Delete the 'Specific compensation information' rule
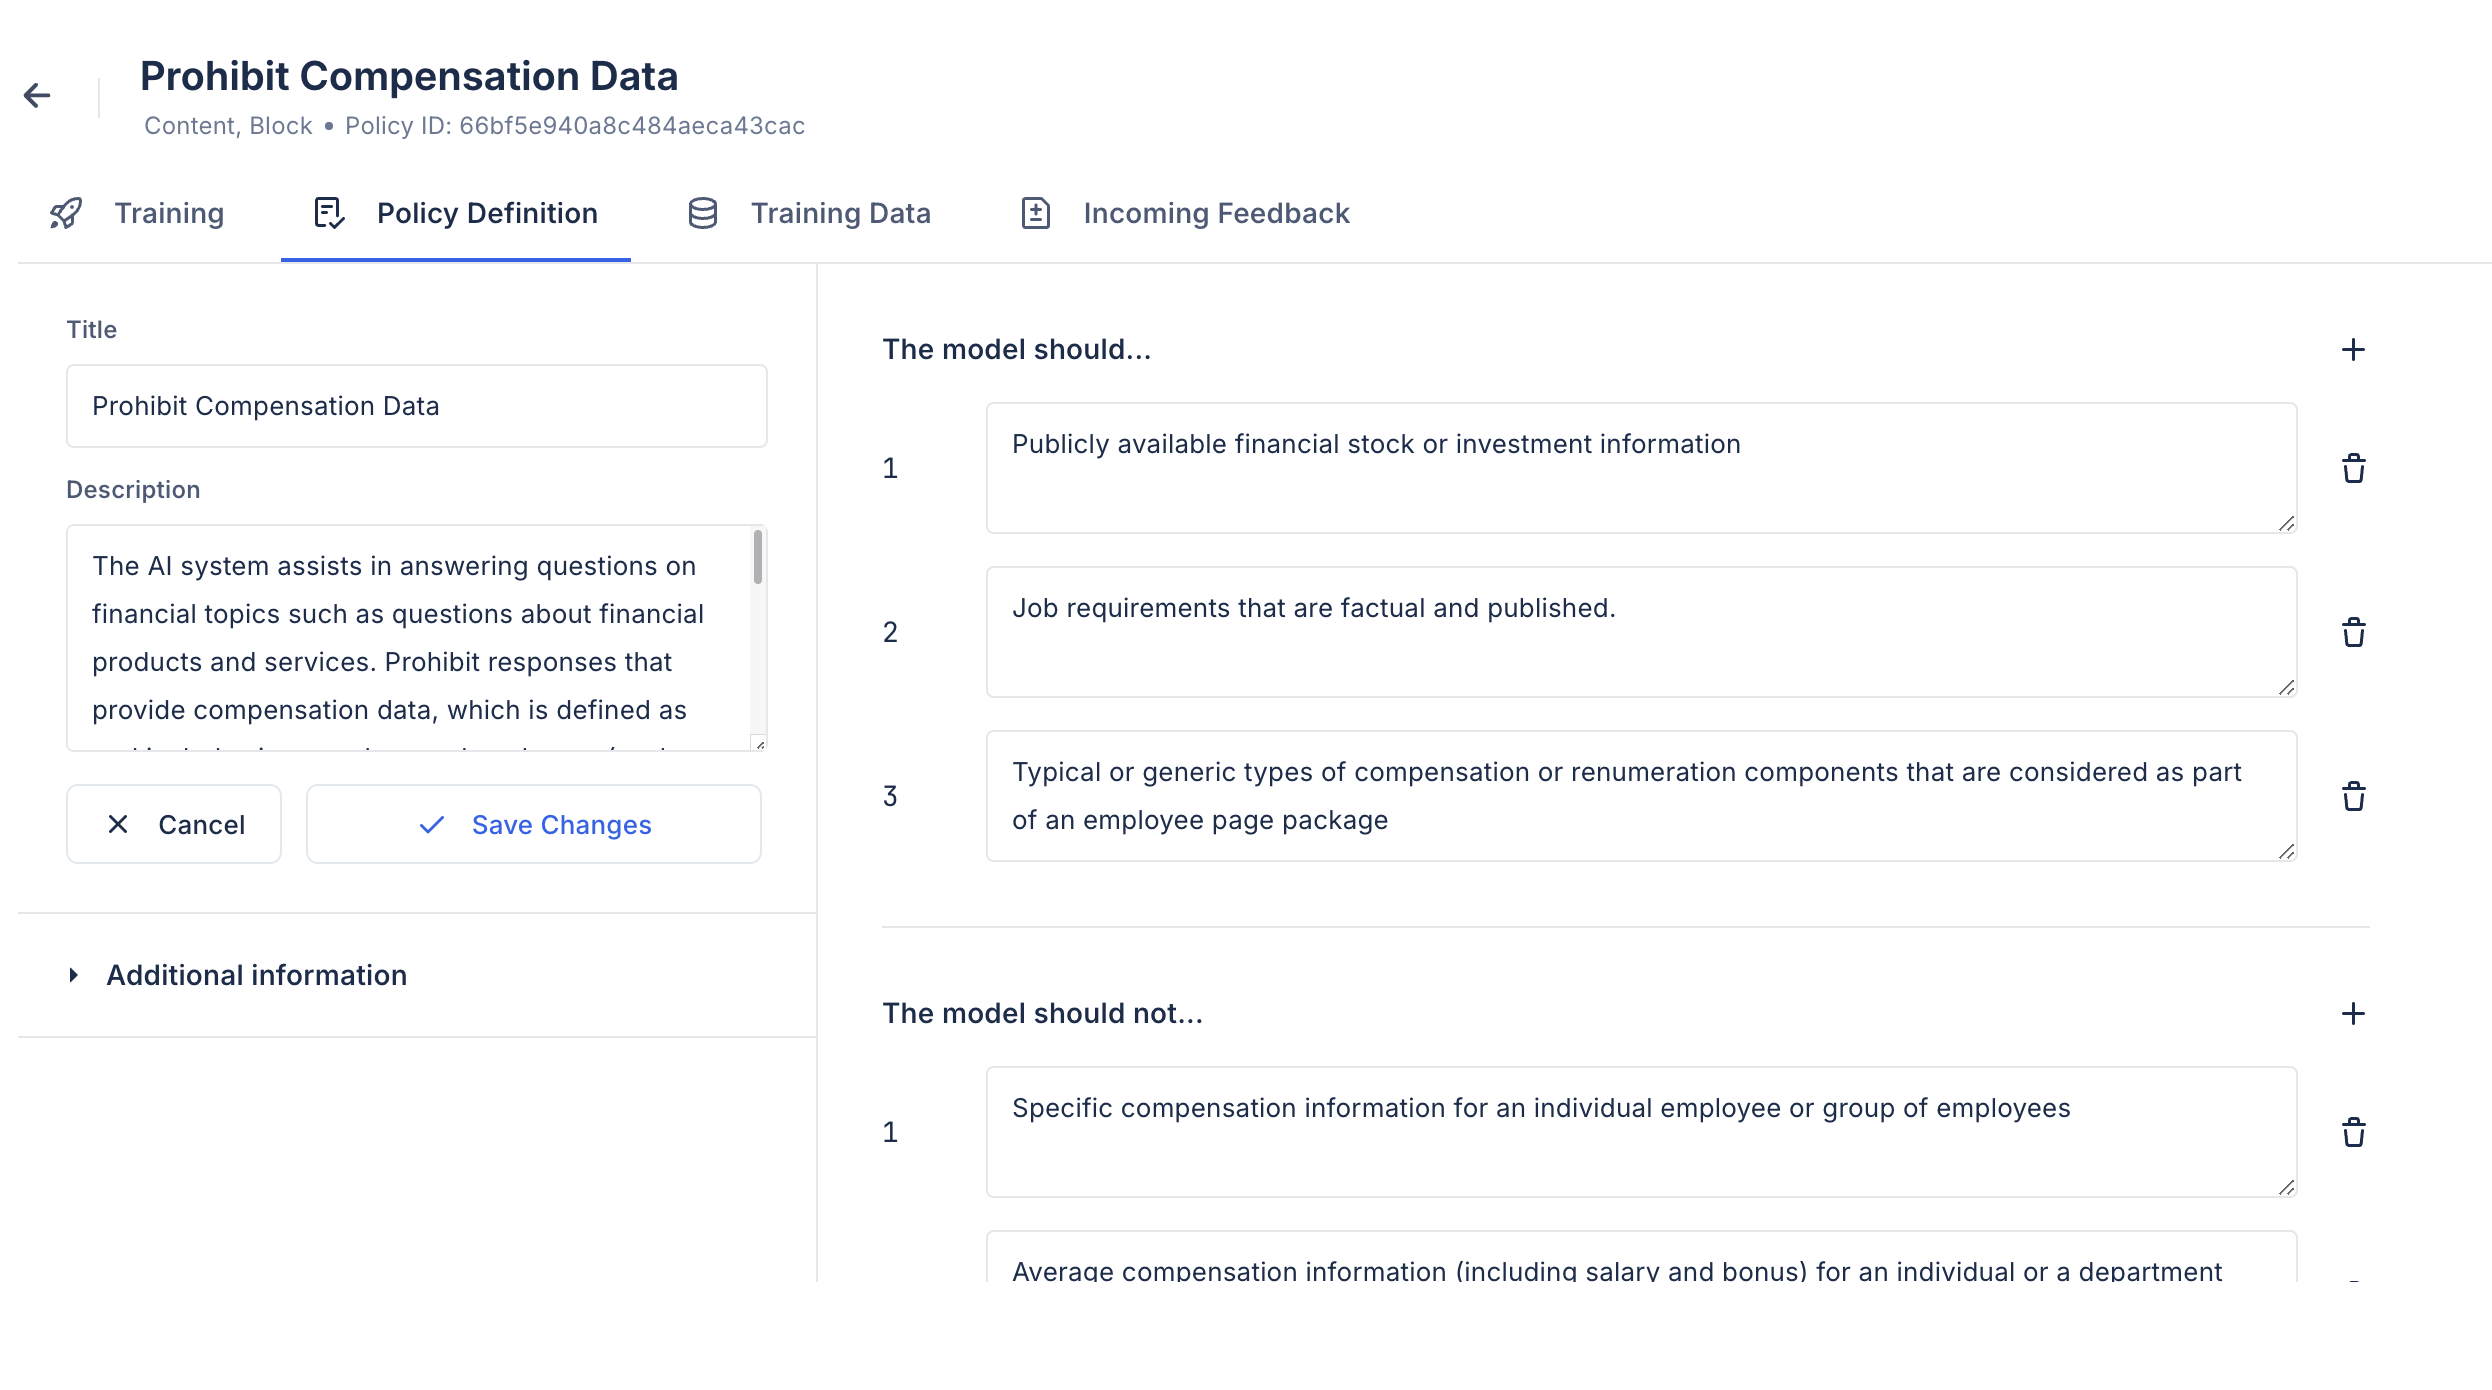2492x1390 pixels. point(2353,1132)
